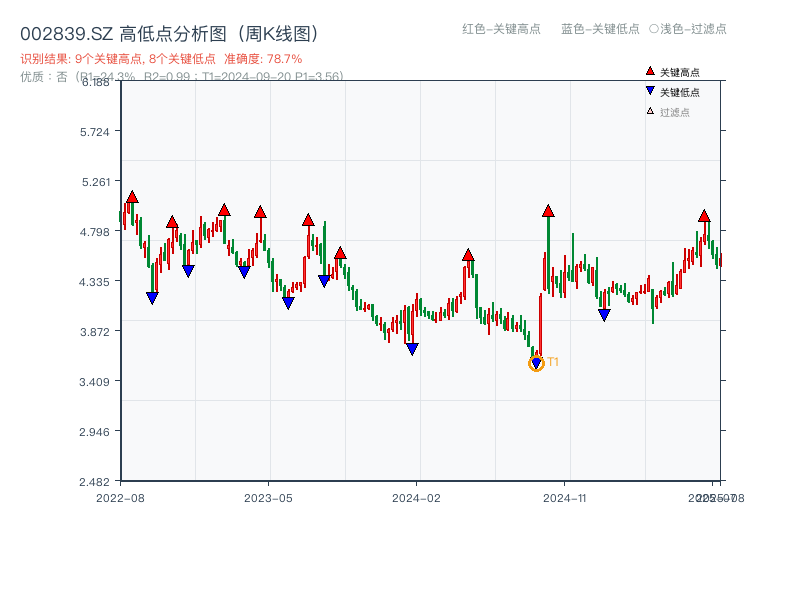Screen dimensions: 800x600
Task: Click the blue triangle marker below the late-2022 dip
Action: [x=152, y=296]
